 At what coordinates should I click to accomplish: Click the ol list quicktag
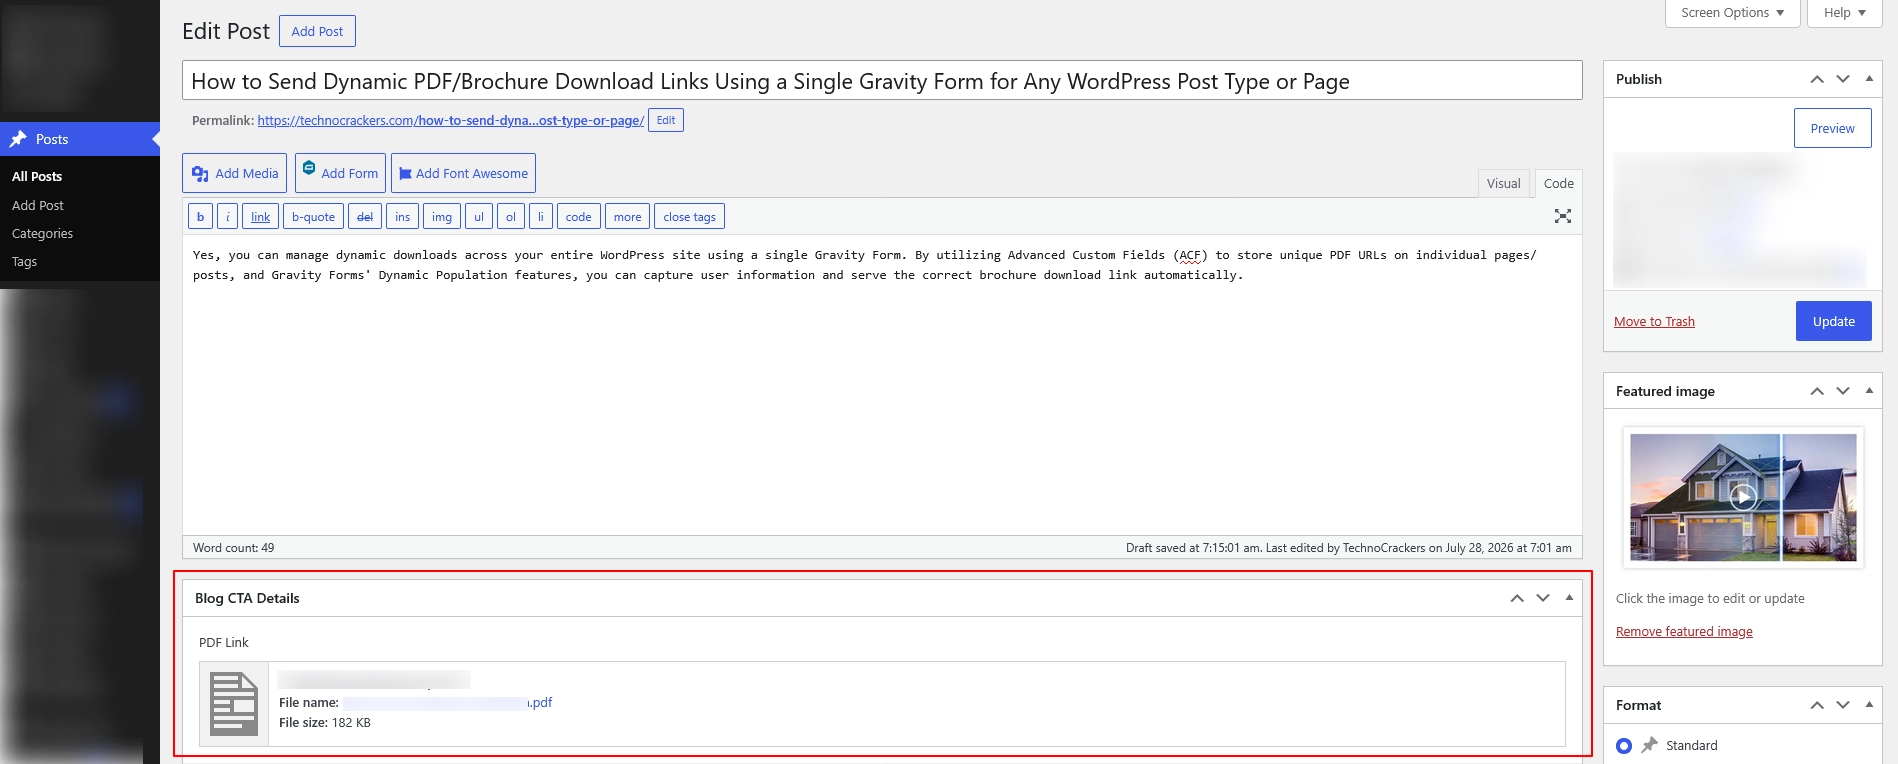coord(511,217)
